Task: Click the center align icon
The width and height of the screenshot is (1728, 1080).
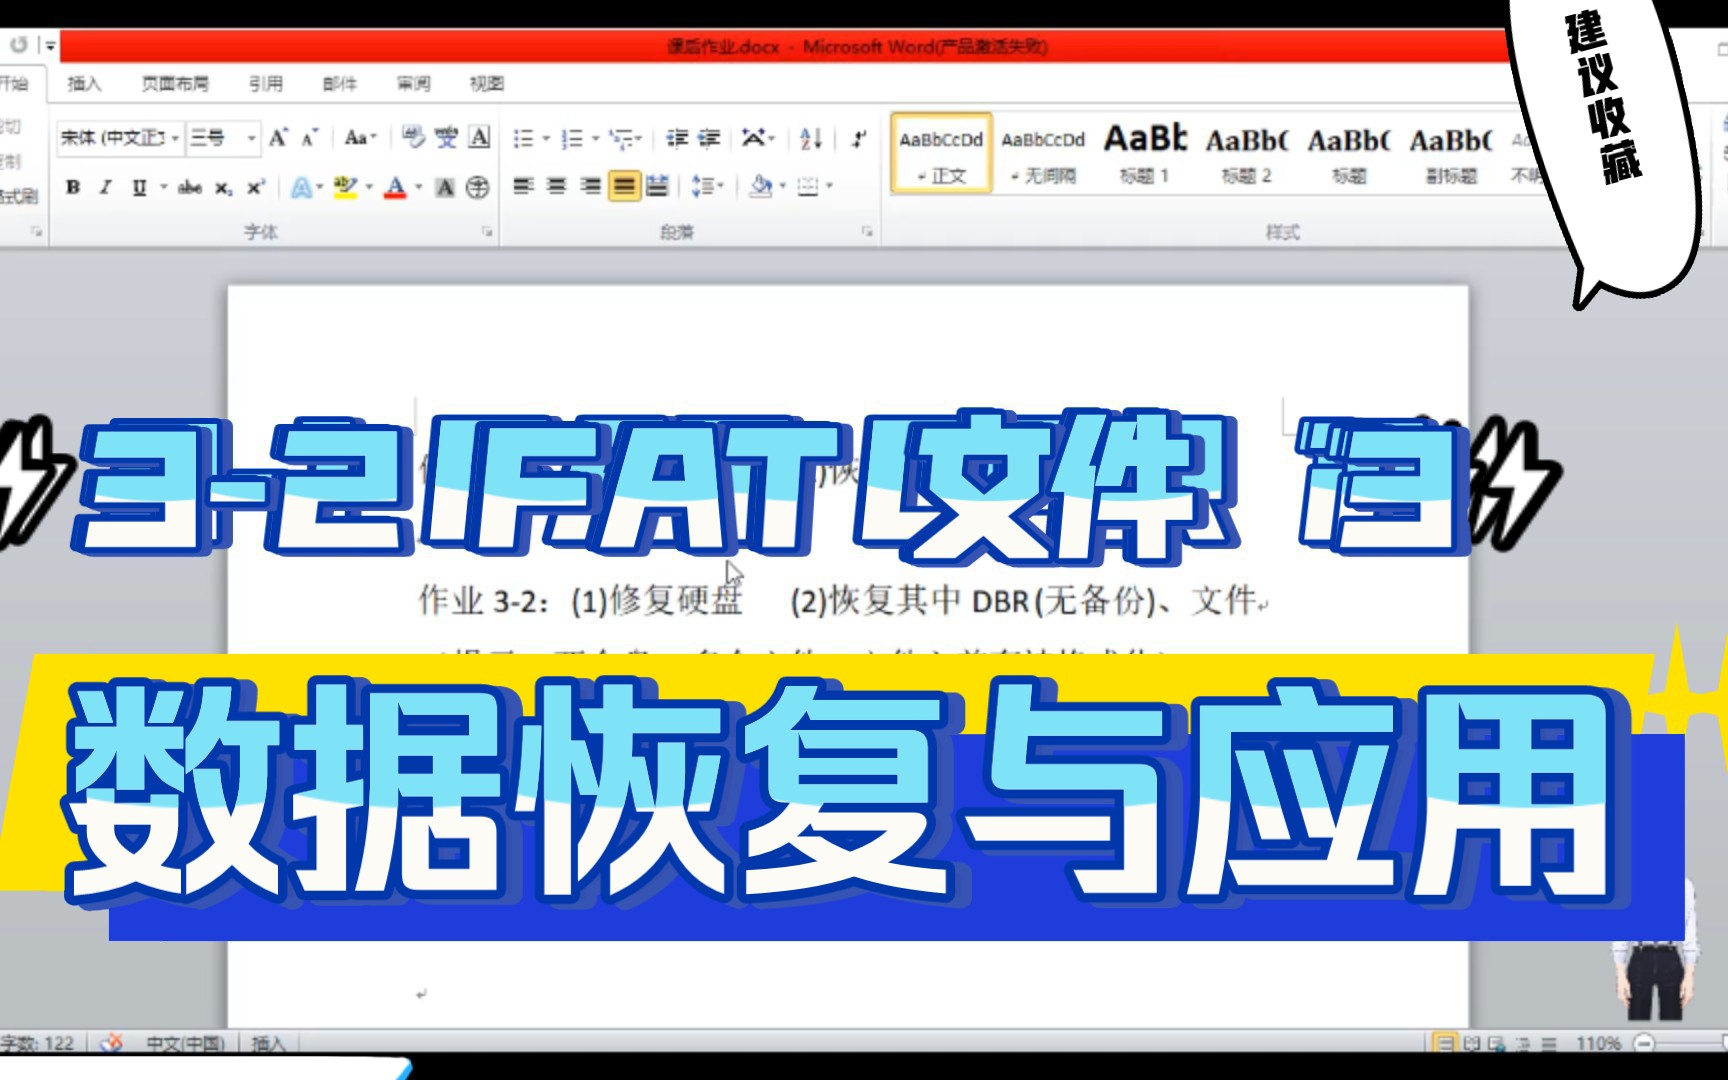Action: click(x=557, y=186)
